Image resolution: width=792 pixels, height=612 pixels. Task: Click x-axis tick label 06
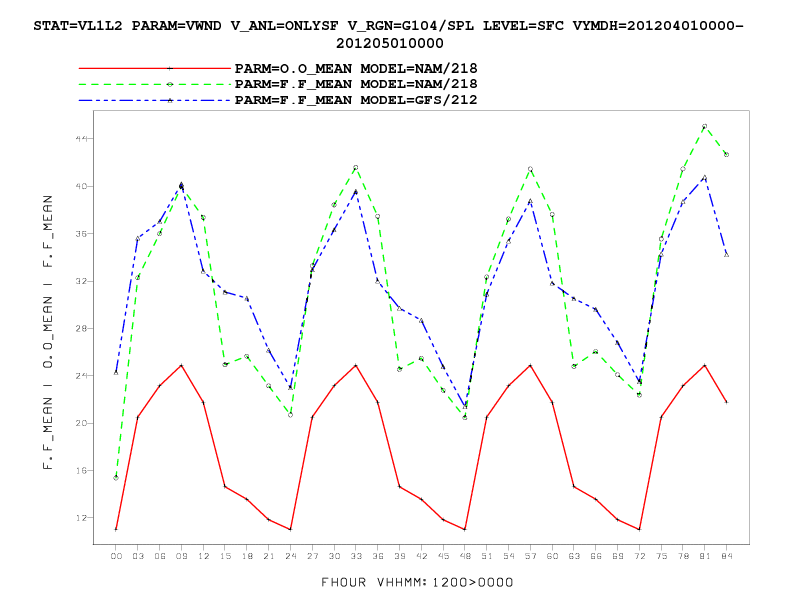coord(160,556)
